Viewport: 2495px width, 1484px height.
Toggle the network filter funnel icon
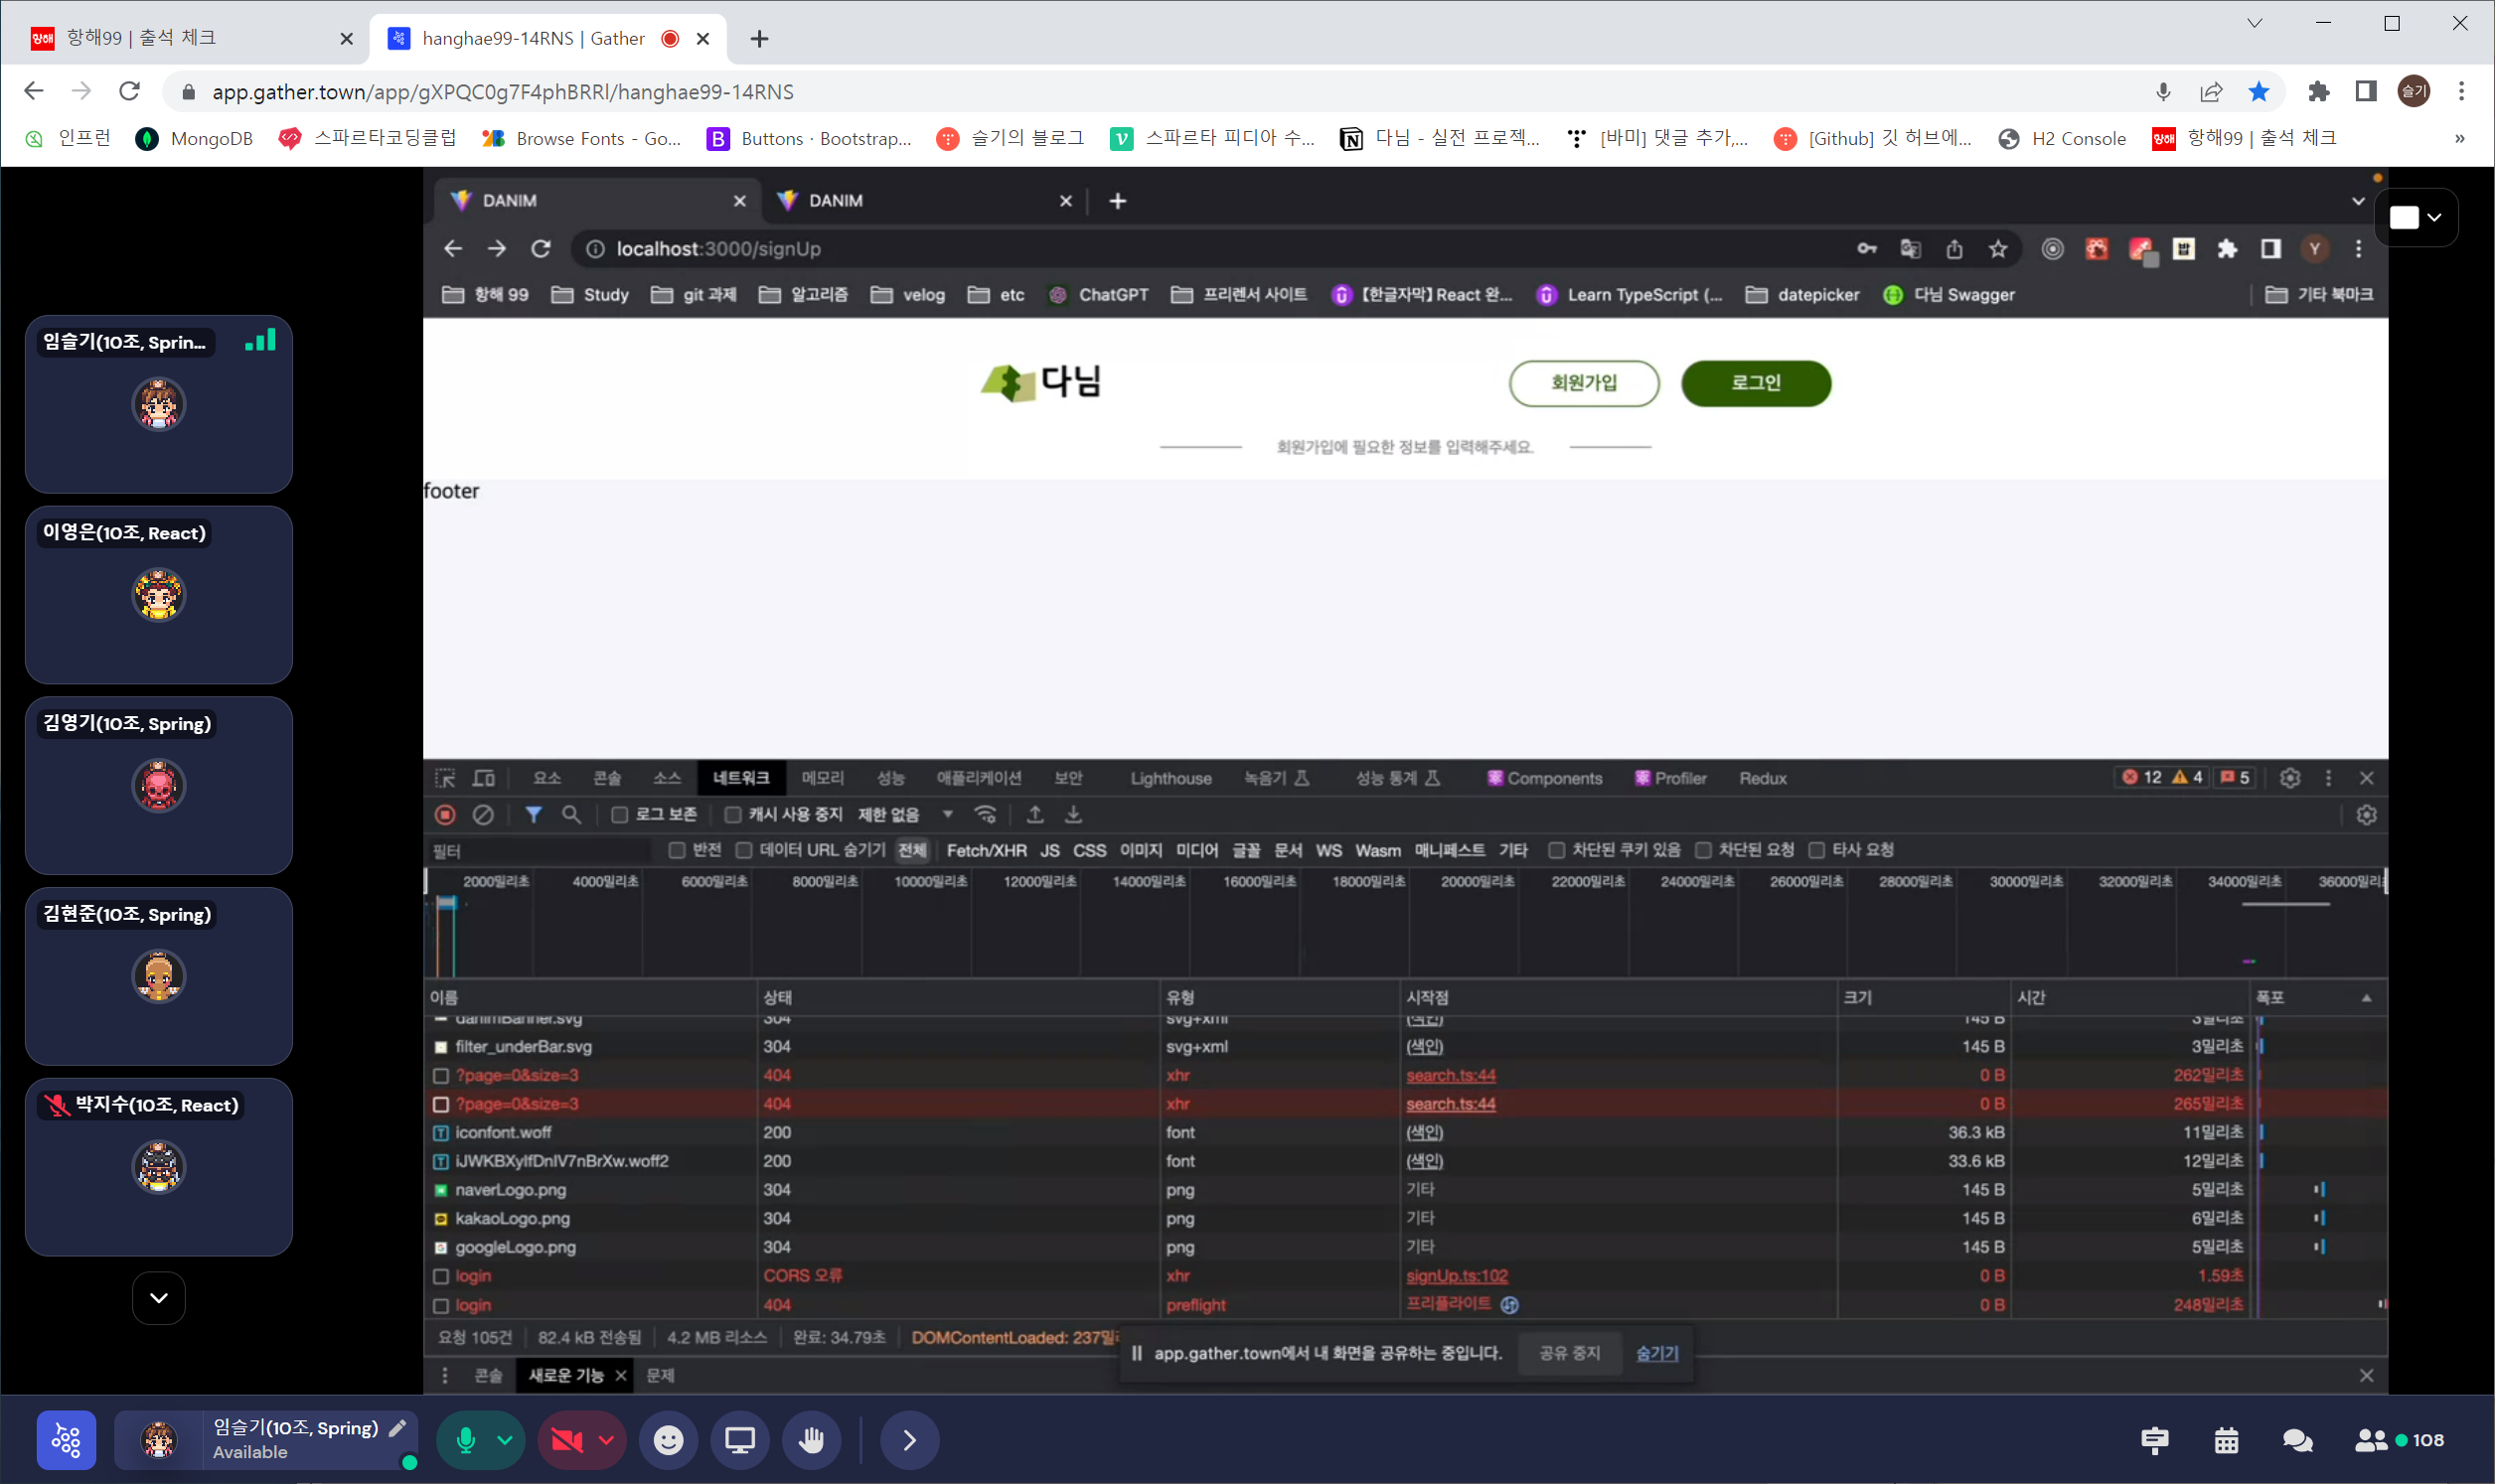(x=533, y=815)
